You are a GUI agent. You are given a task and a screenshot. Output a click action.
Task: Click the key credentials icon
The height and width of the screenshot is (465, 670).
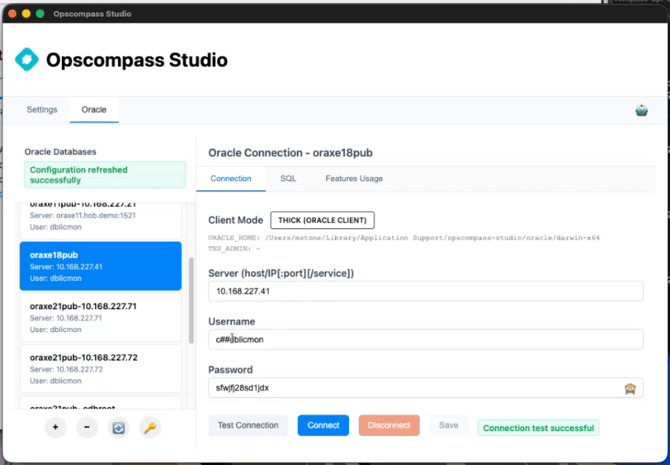pos(150,427)
